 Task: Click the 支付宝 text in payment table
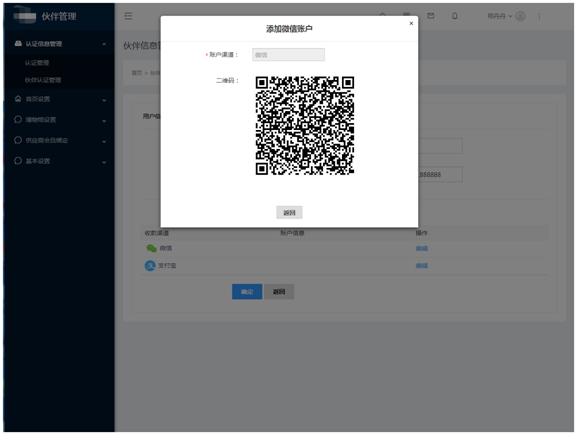(x=167, y=266)
